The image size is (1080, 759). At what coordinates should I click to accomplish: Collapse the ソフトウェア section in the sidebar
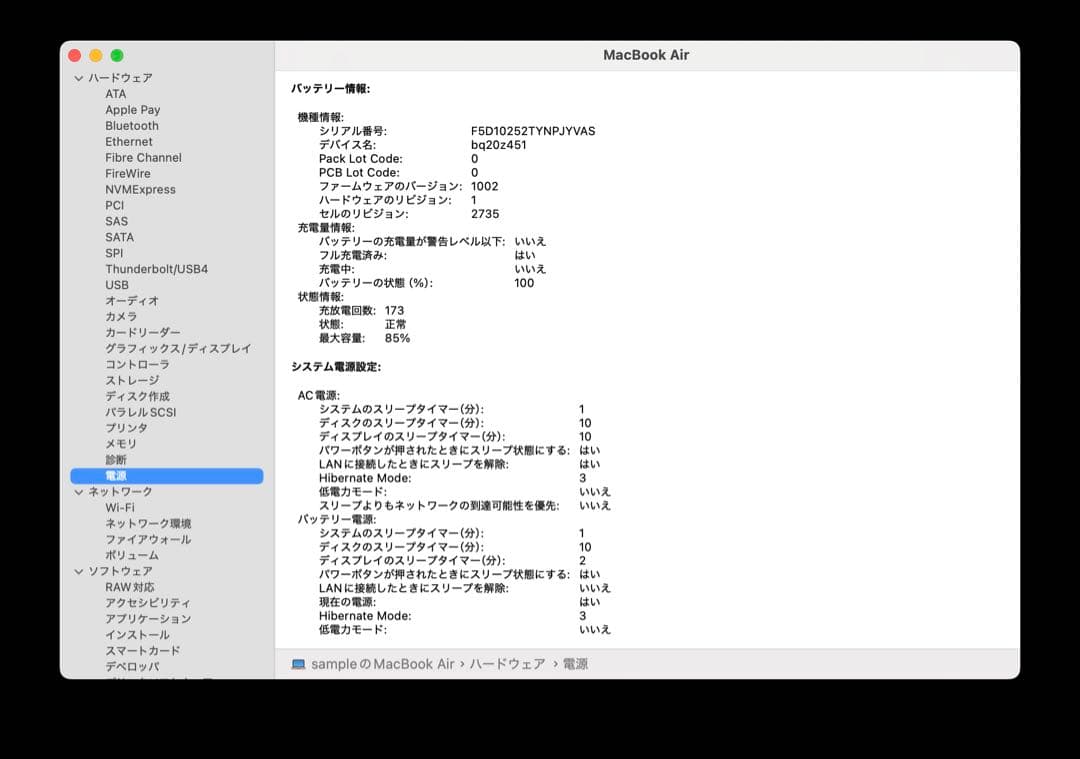(x=77, y=571)
